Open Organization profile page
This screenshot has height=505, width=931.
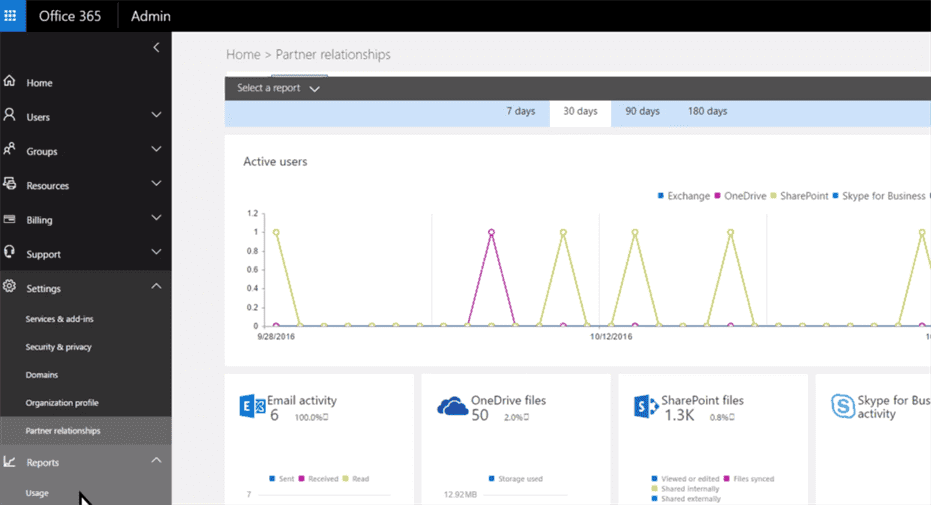pyautogui.click(x=62, y=403)
